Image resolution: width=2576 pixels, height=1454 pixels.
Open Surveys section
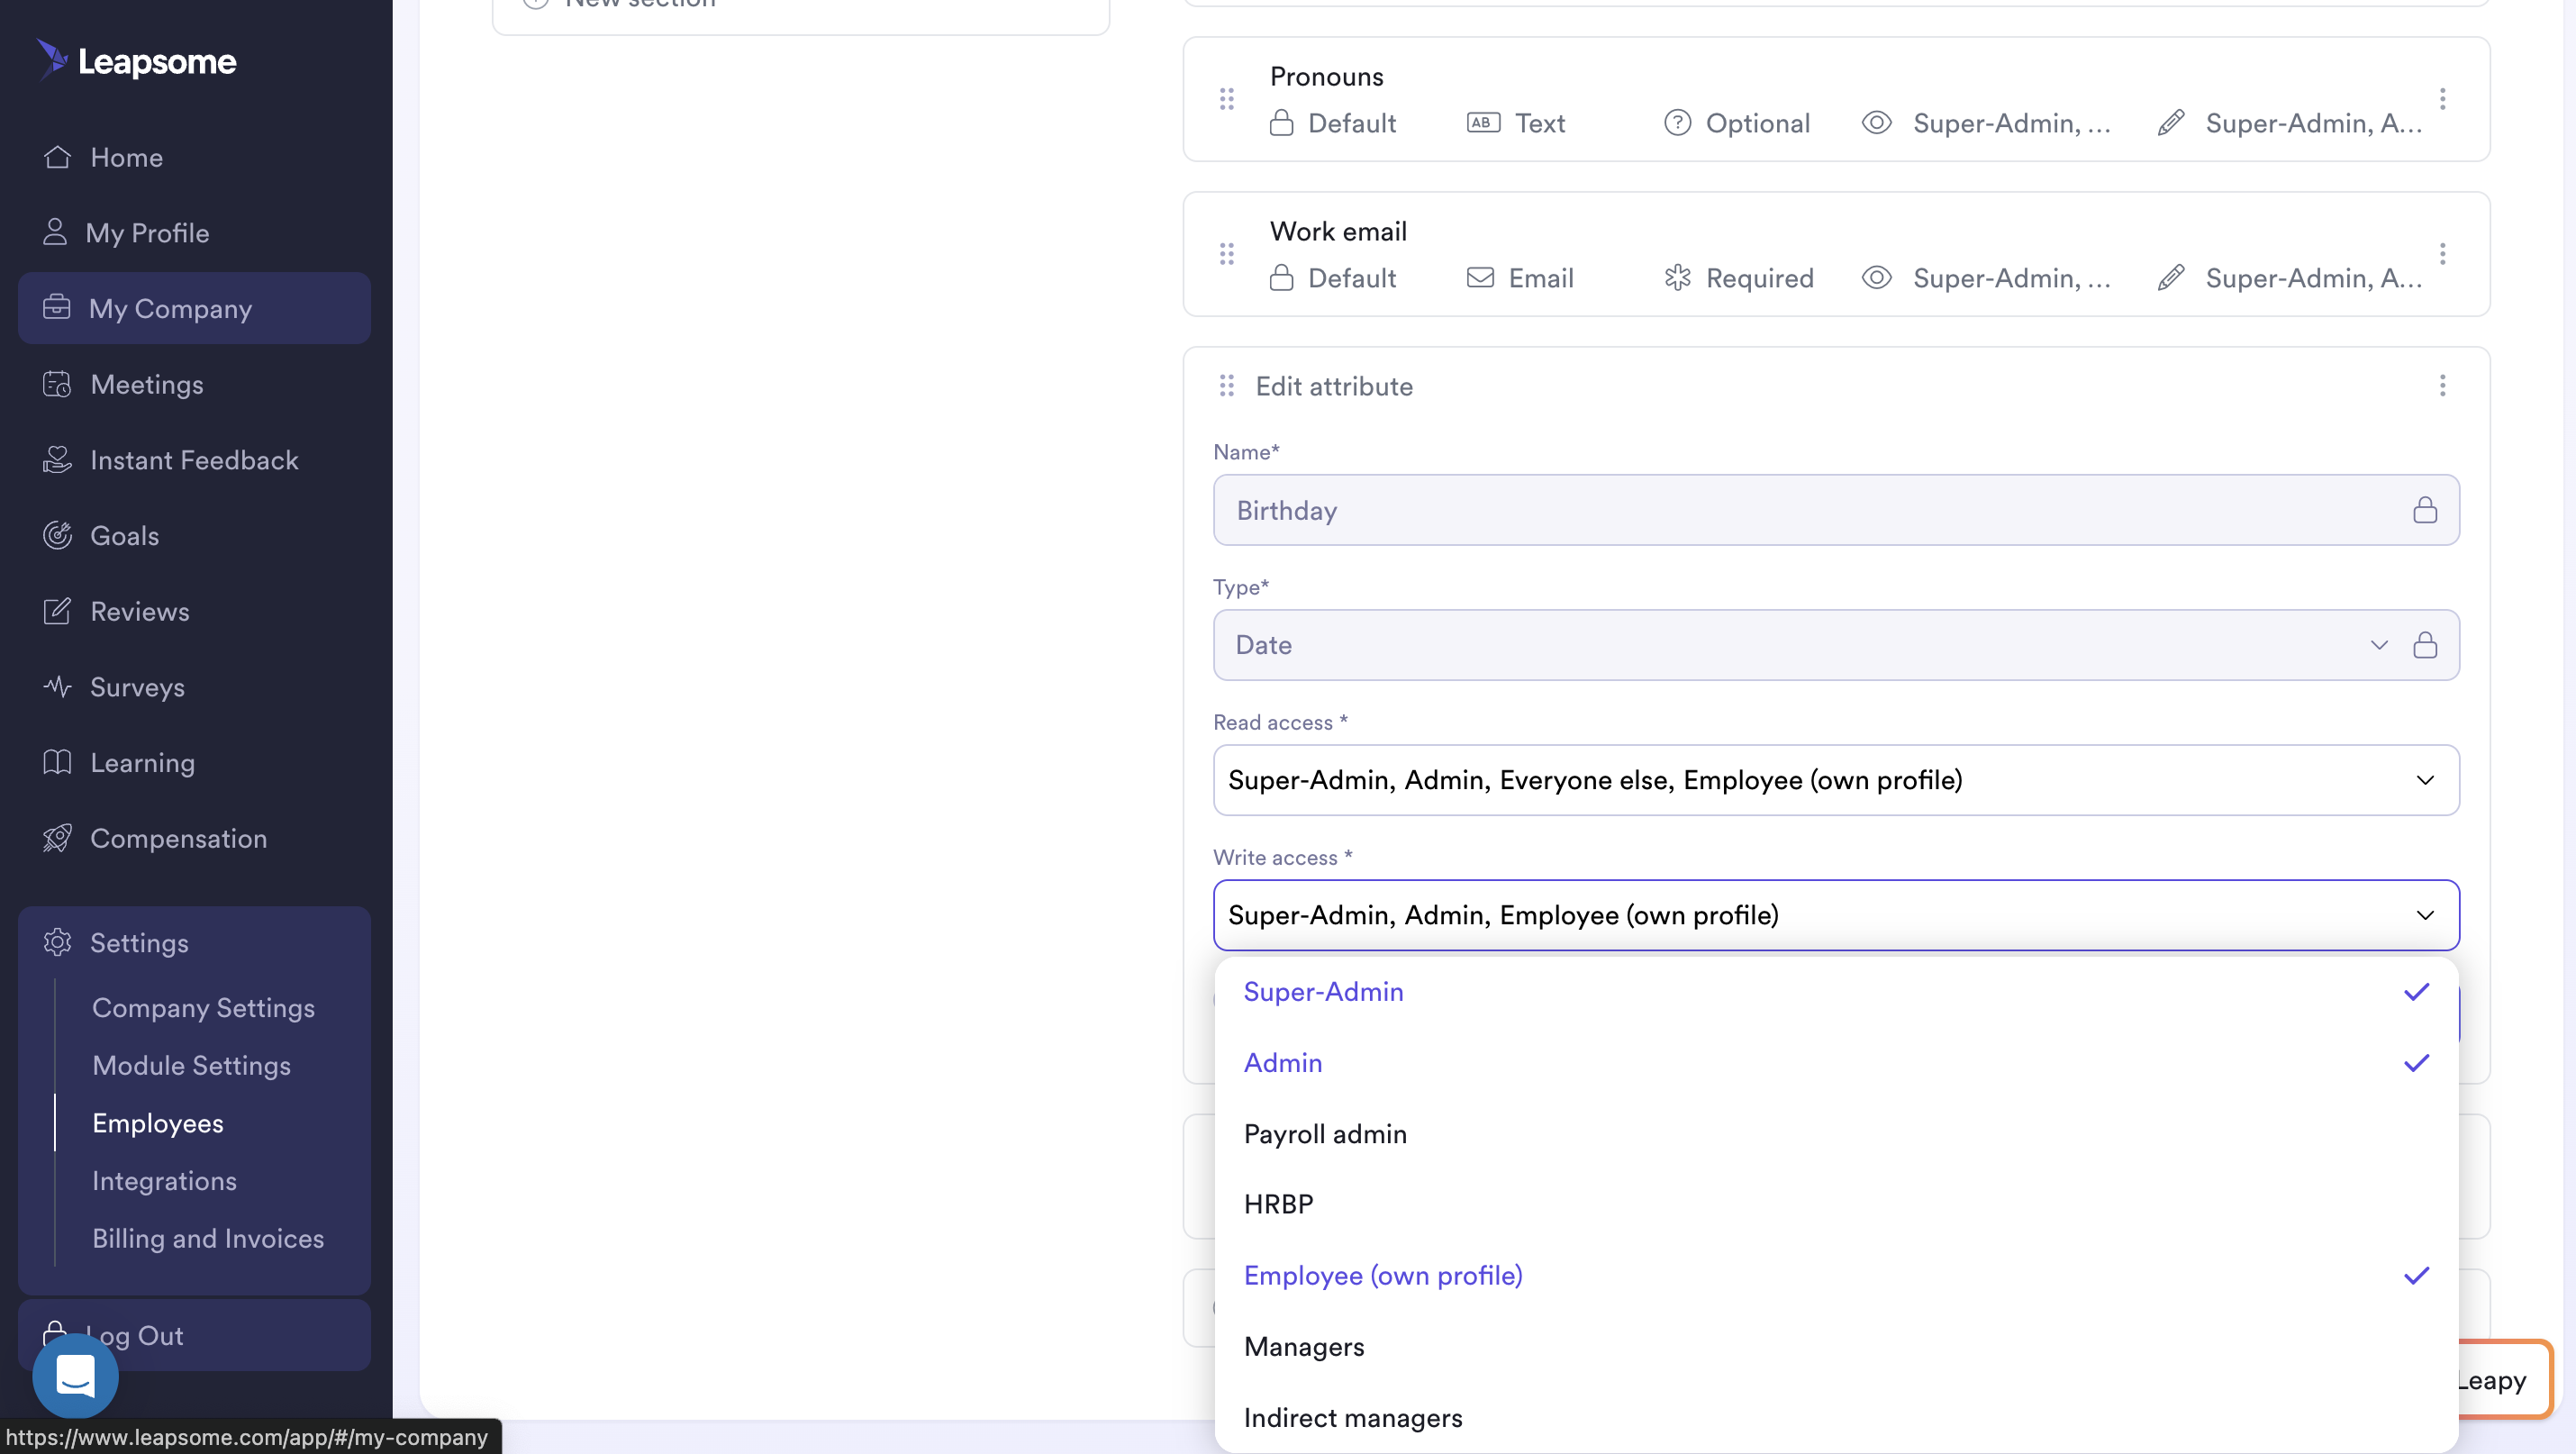(137, 687)
